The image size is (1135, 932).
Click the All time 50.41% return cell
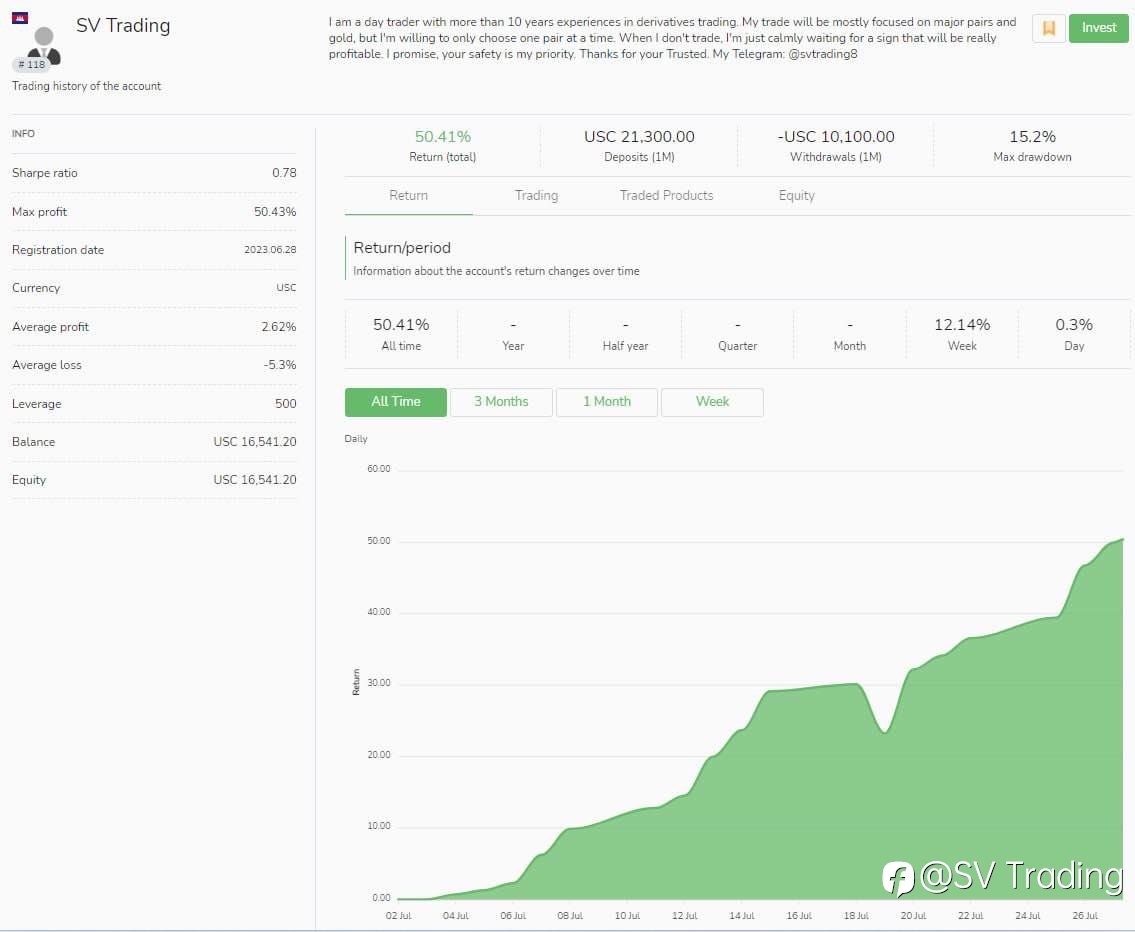tap(401, 334)
